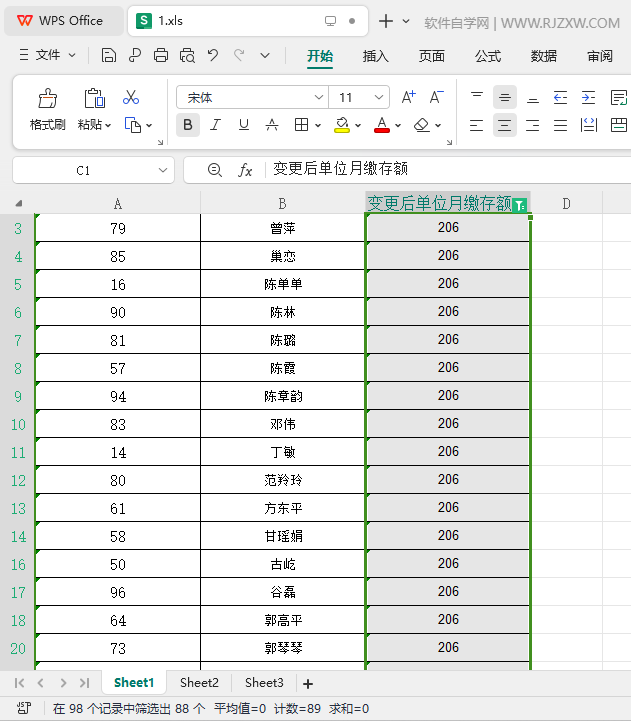
Task: Click the Print icon
Action: pyautogui.click(x=161, y=56)
